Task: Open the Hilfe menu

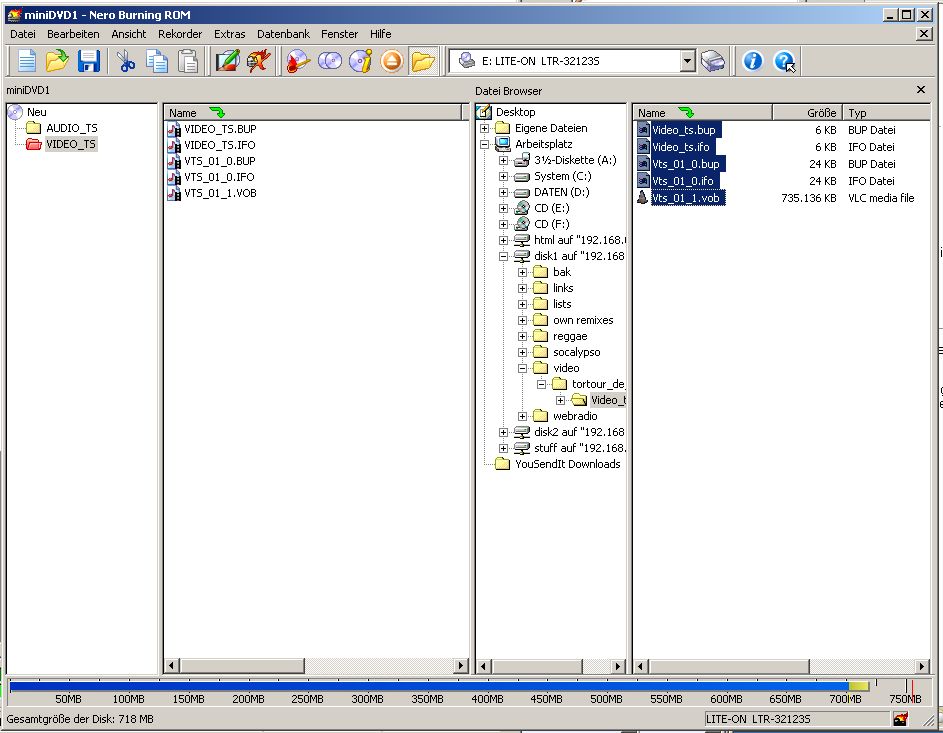Action: point(381,34)
